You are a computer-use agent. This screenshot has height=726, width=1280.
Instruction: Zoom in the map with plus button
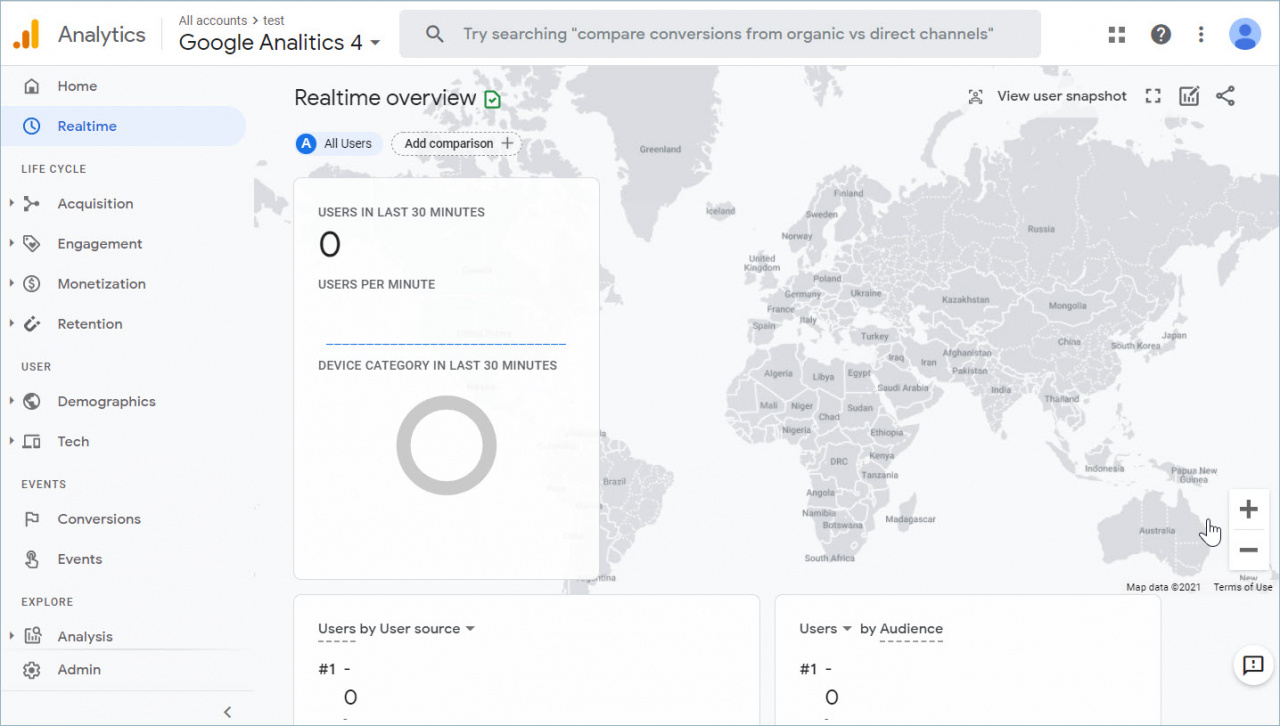(x=1248, y=510)
